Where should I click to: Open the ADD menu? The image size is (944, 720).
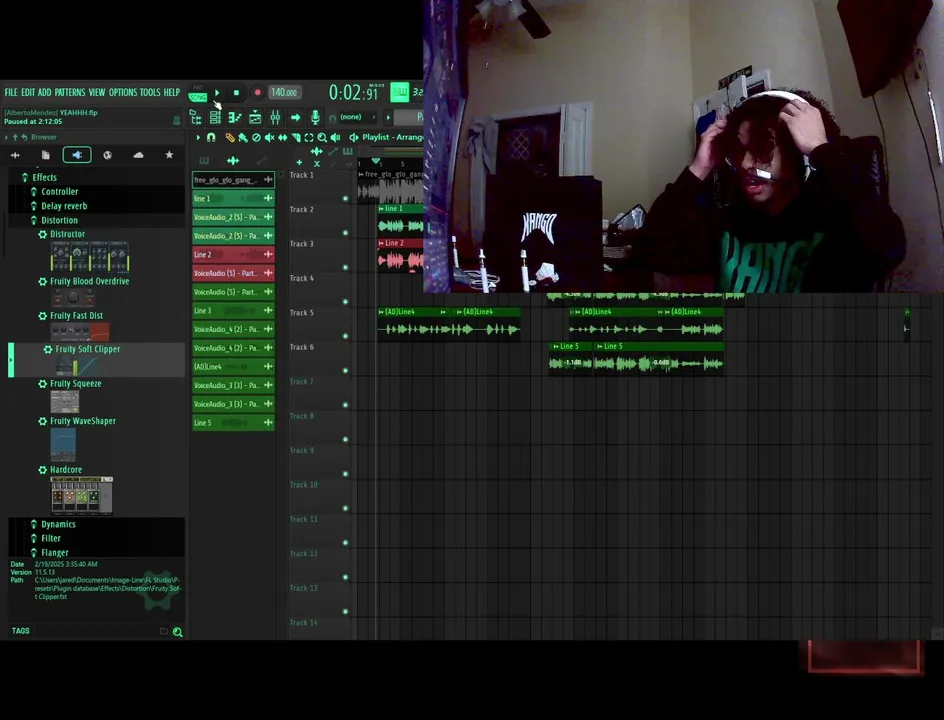(45, 92)
